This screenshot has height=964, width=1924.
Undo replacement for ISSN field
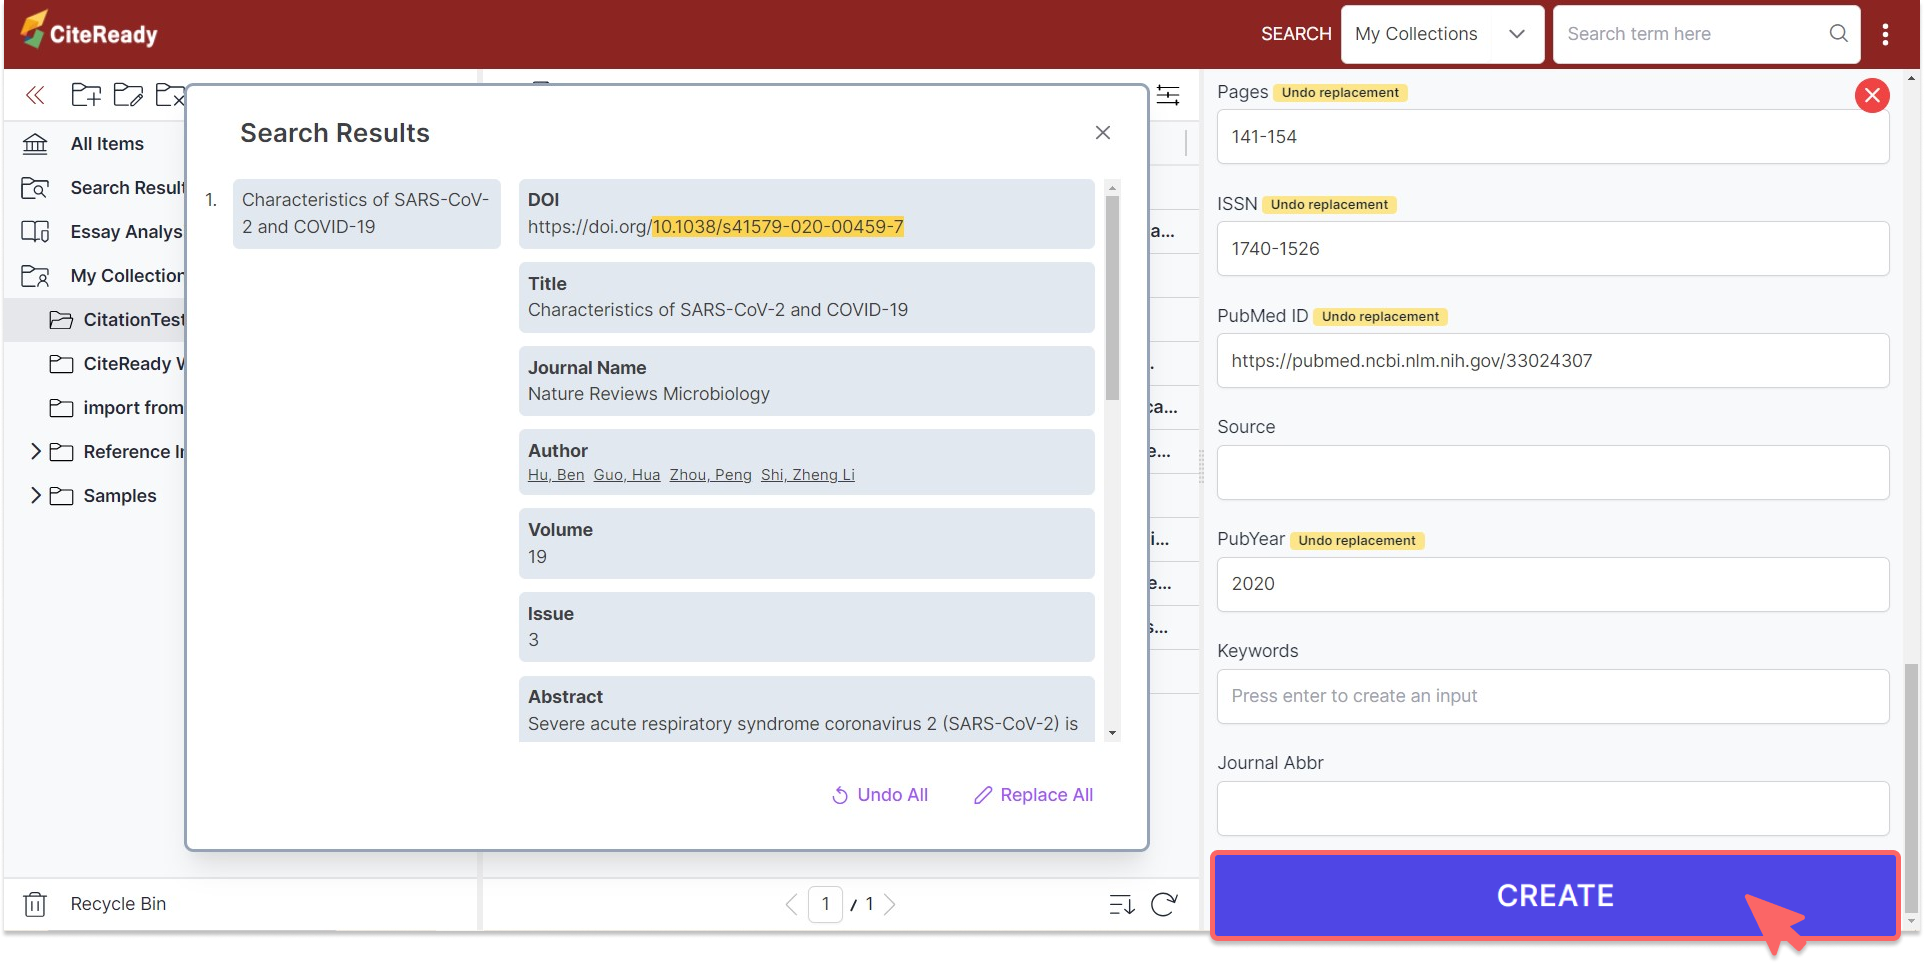point(1329,205)
